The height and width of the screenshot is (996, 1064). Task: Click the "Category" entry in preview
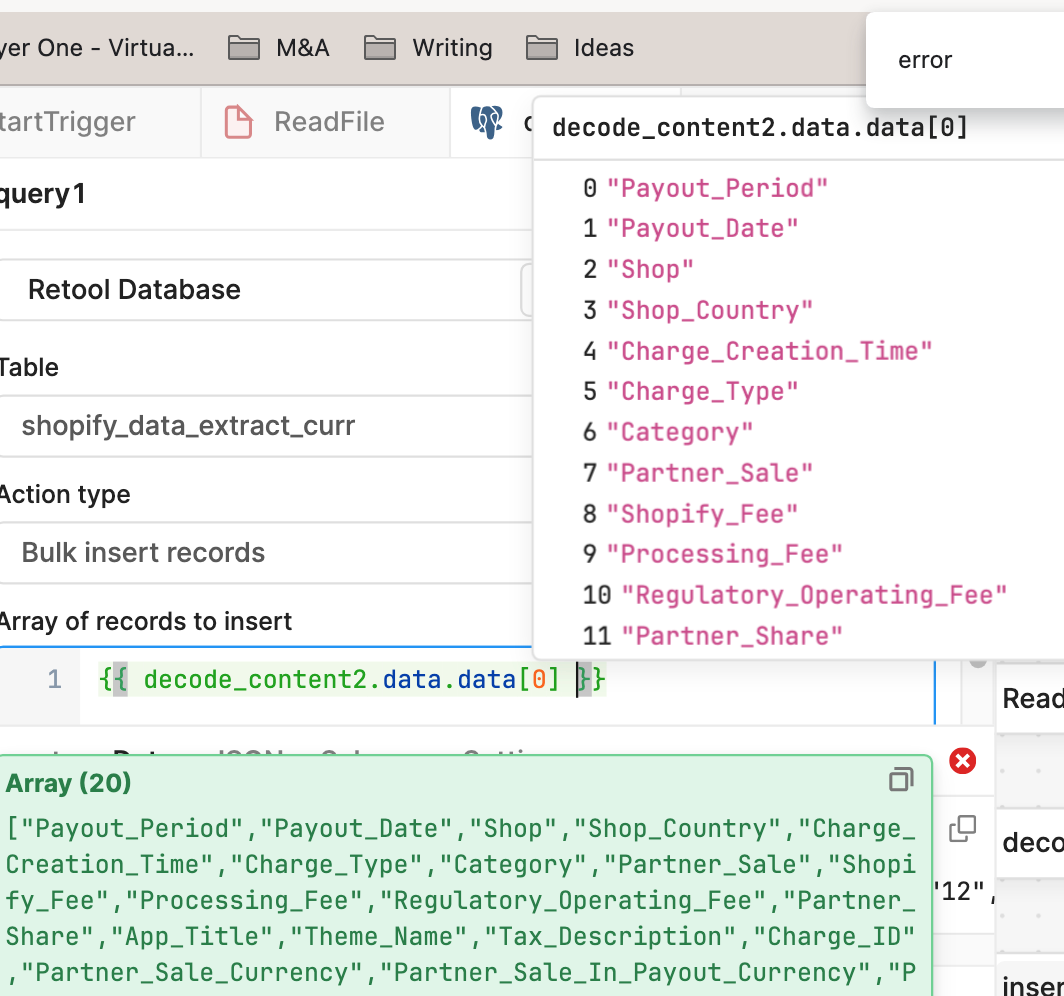point(680,432)
